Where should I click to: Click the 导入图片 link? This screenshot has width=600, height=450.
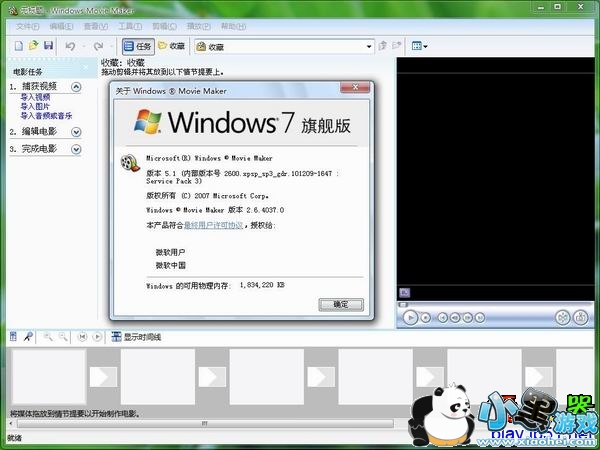pyautogui.click(x=35, y=106)
